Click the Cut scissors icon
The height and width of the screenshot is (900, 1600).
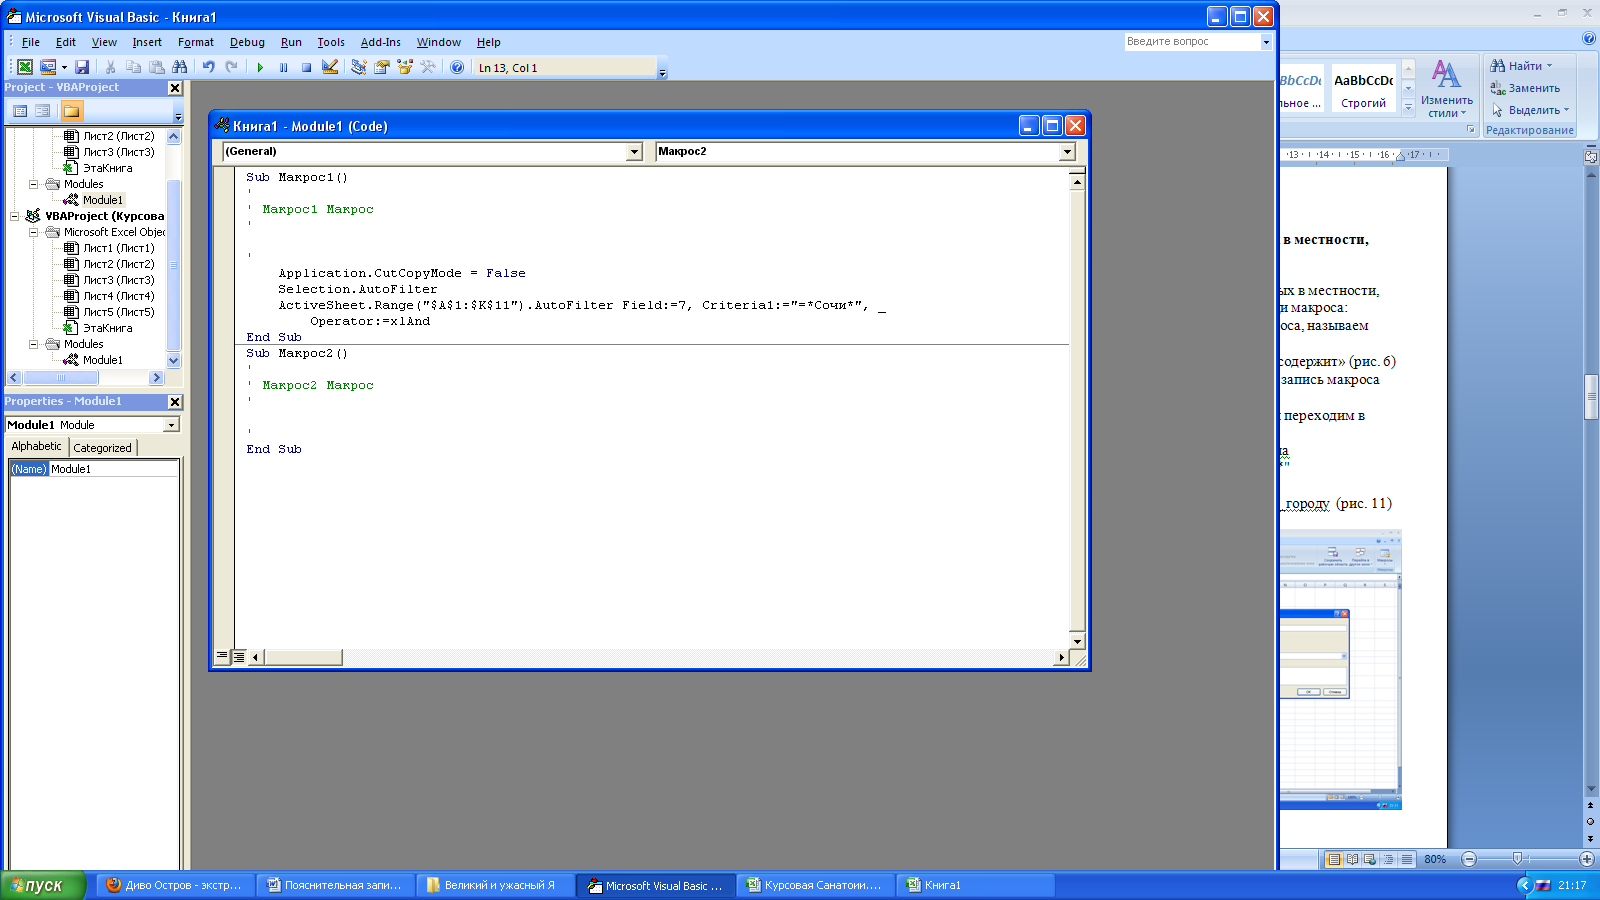[111, 67]
